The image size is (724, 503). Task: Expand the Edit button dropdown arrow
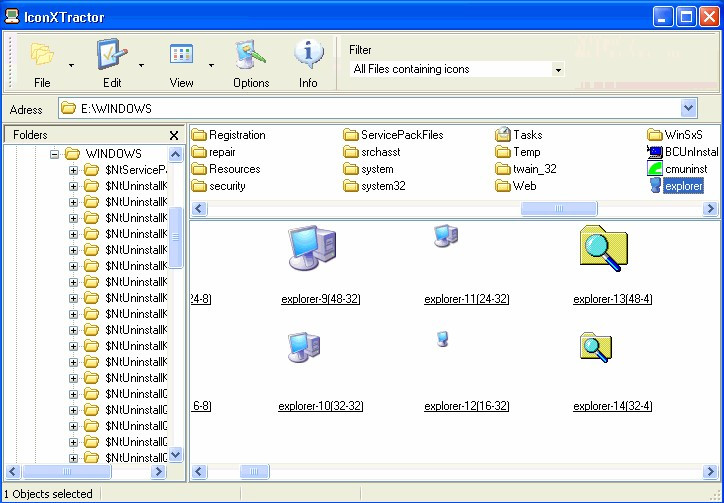(141, 65)
